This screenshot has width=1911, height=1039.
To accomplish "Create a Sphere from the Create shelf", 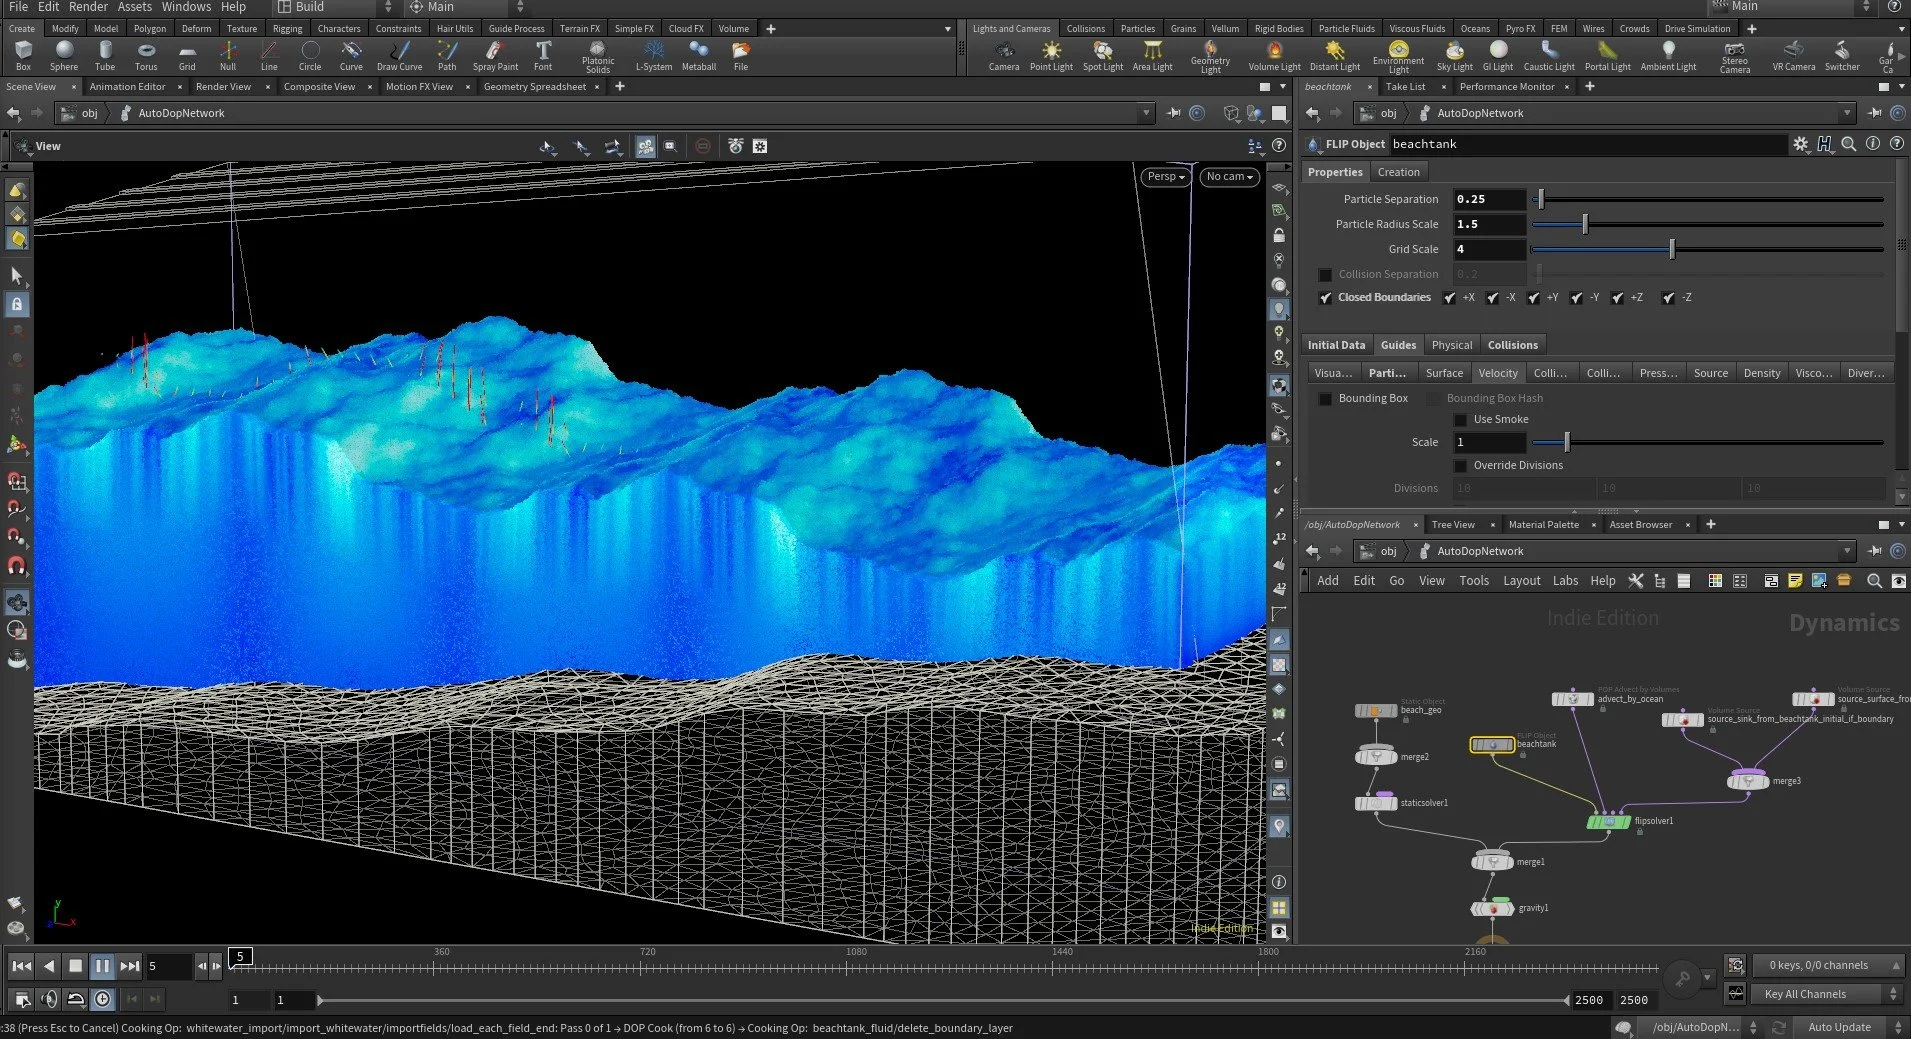I will click(x=63, y=55).
